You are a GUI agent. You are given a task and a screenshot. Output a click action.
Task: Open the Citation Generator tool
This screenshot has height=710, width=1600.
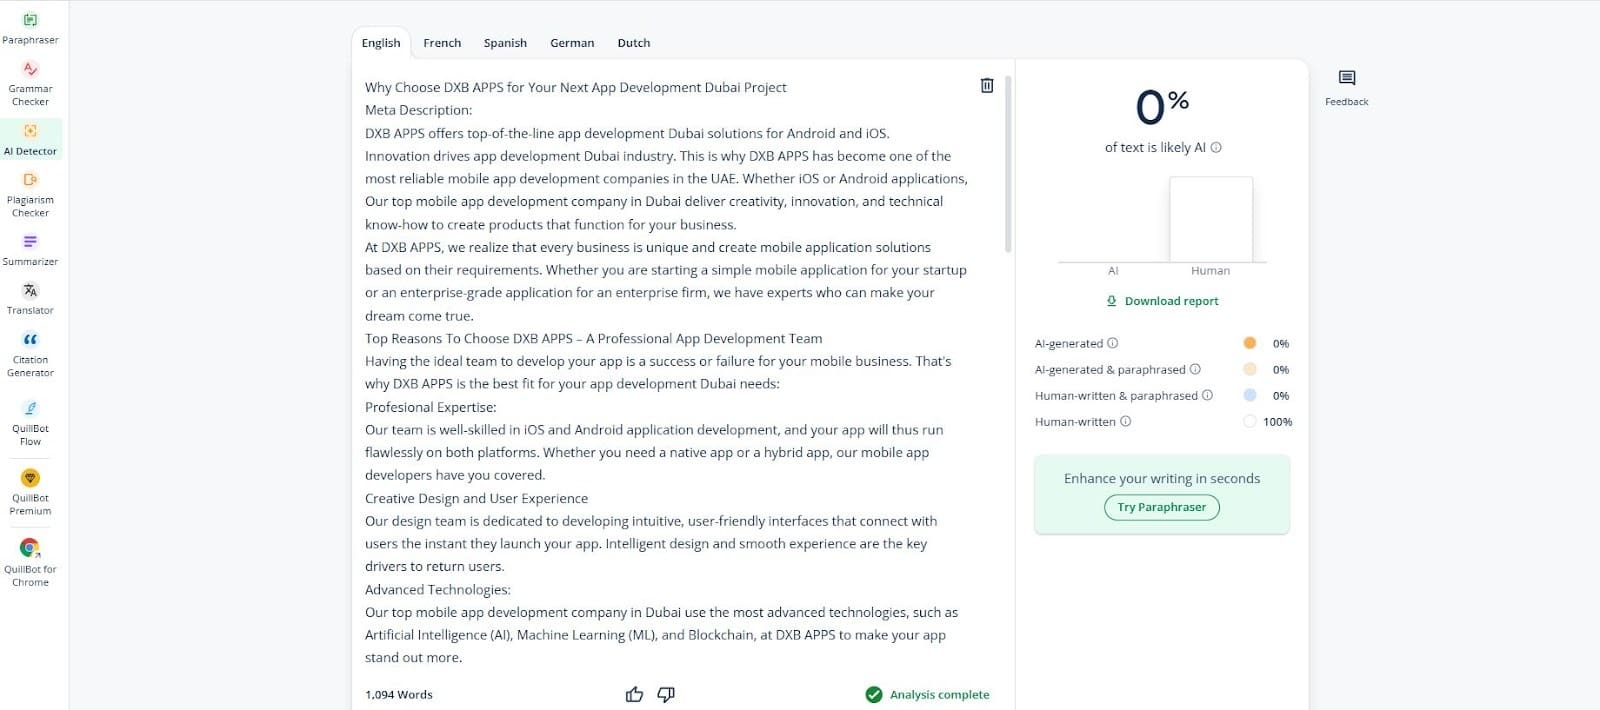coord(30,354)
